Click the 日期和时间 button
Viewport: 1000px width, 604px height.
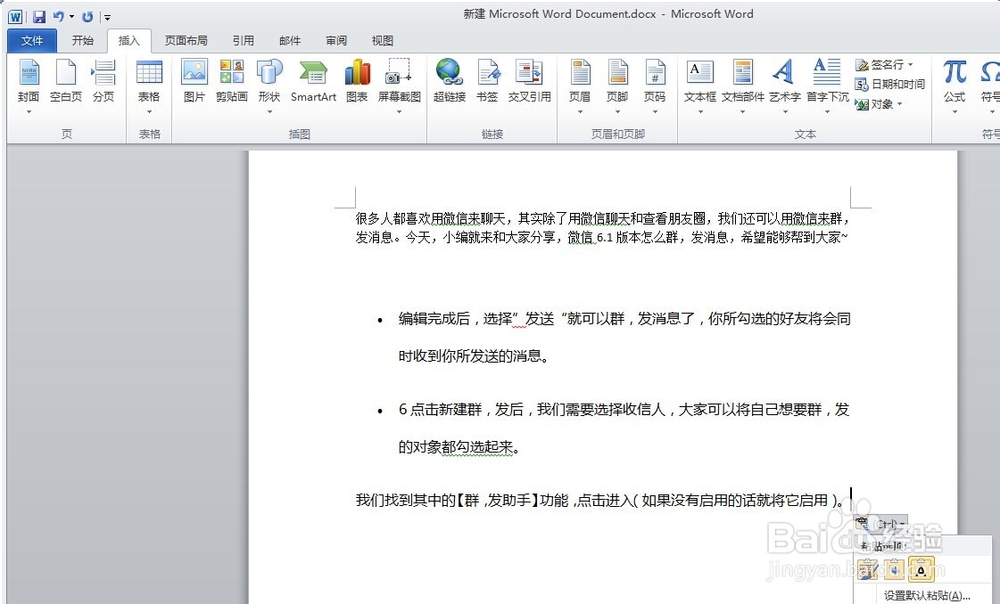pos(890,84)
